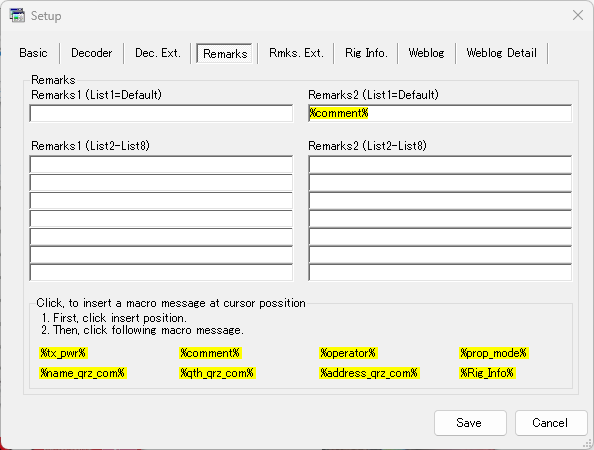Insert the %tx_pwr% macro
The width and height of the screenshot is (594, 450).
[63, 353]
